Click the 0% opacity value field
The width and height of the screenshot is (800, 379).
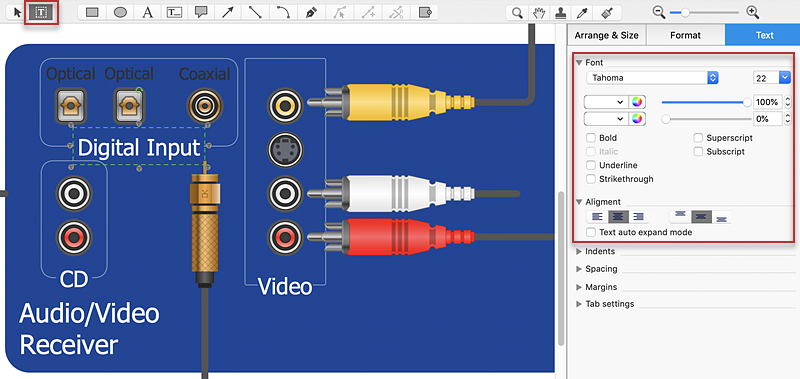pos(767,119)
